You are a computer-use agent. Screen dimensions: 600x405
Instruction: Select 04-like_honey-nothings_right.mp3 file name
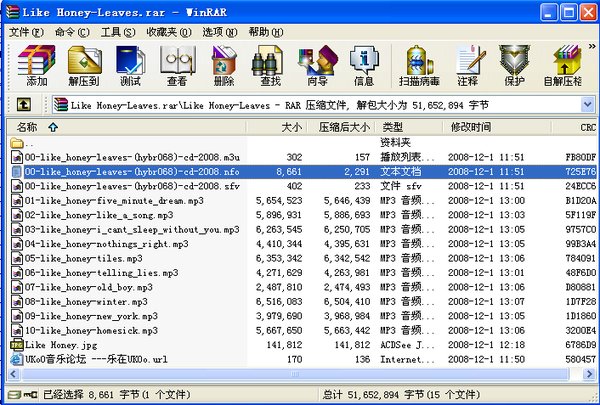pos(106,244)
